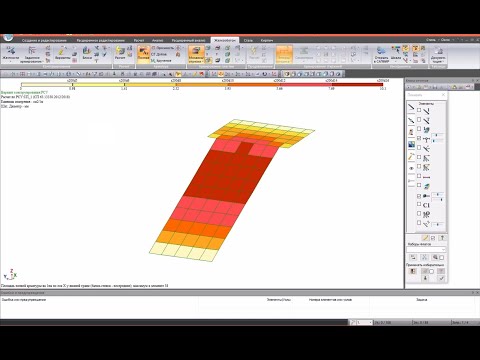Click the Отправить в САПФИР globe icon
480x360 pixels.
[x=381, y=54]
